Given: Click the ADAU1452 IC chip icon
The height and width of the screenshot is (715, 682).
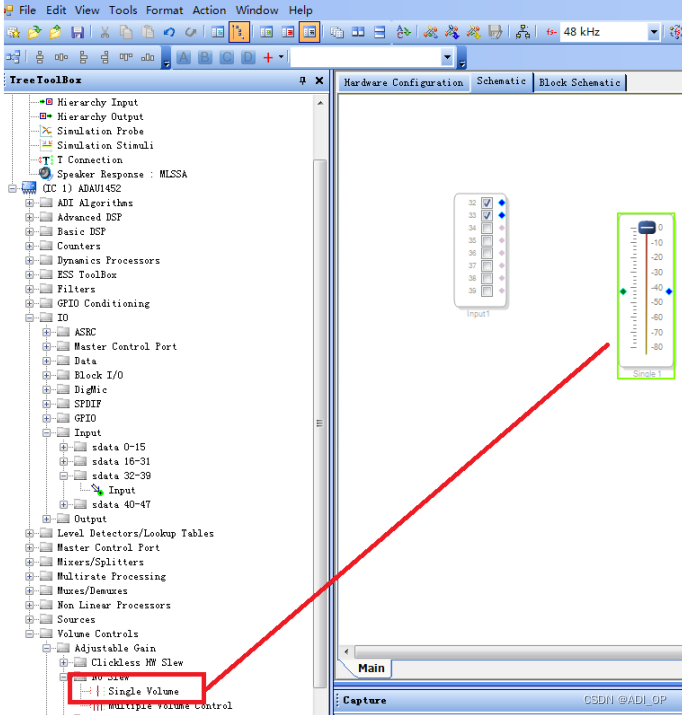Looking at the screenshot, I should [29, 188].
